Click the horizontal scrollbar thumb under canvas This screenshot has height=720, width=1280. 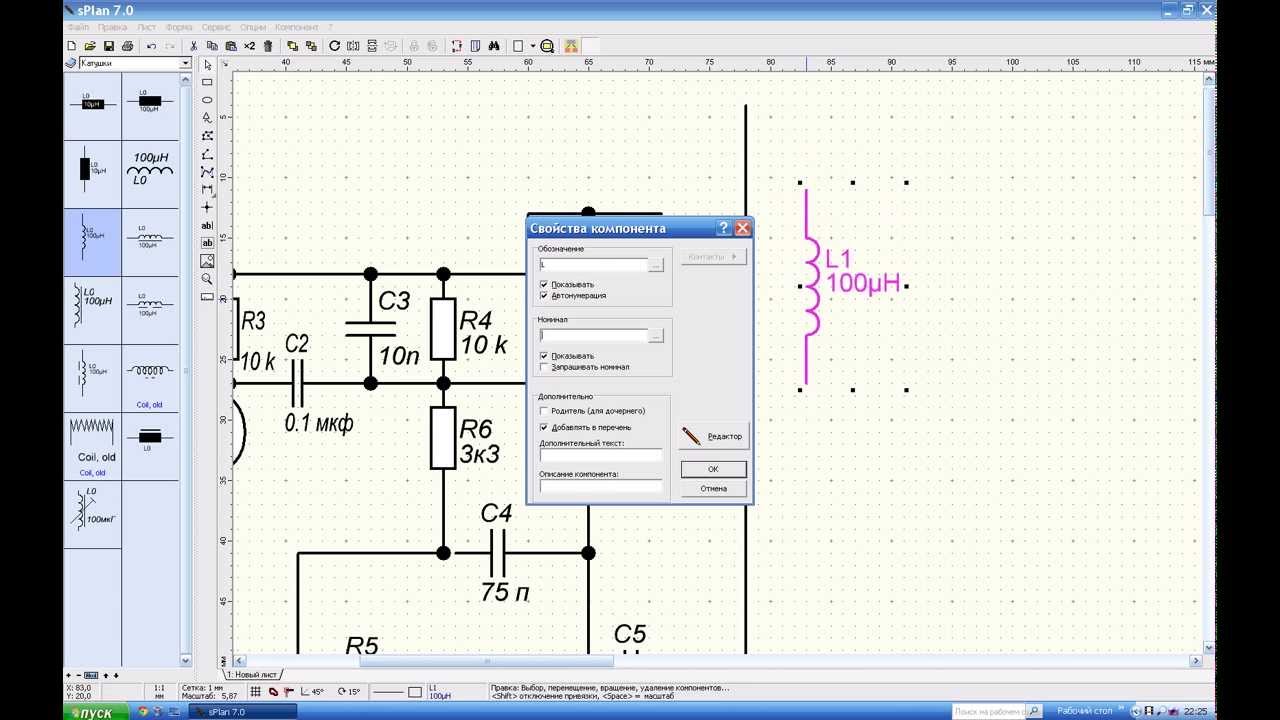pos(487,661)
